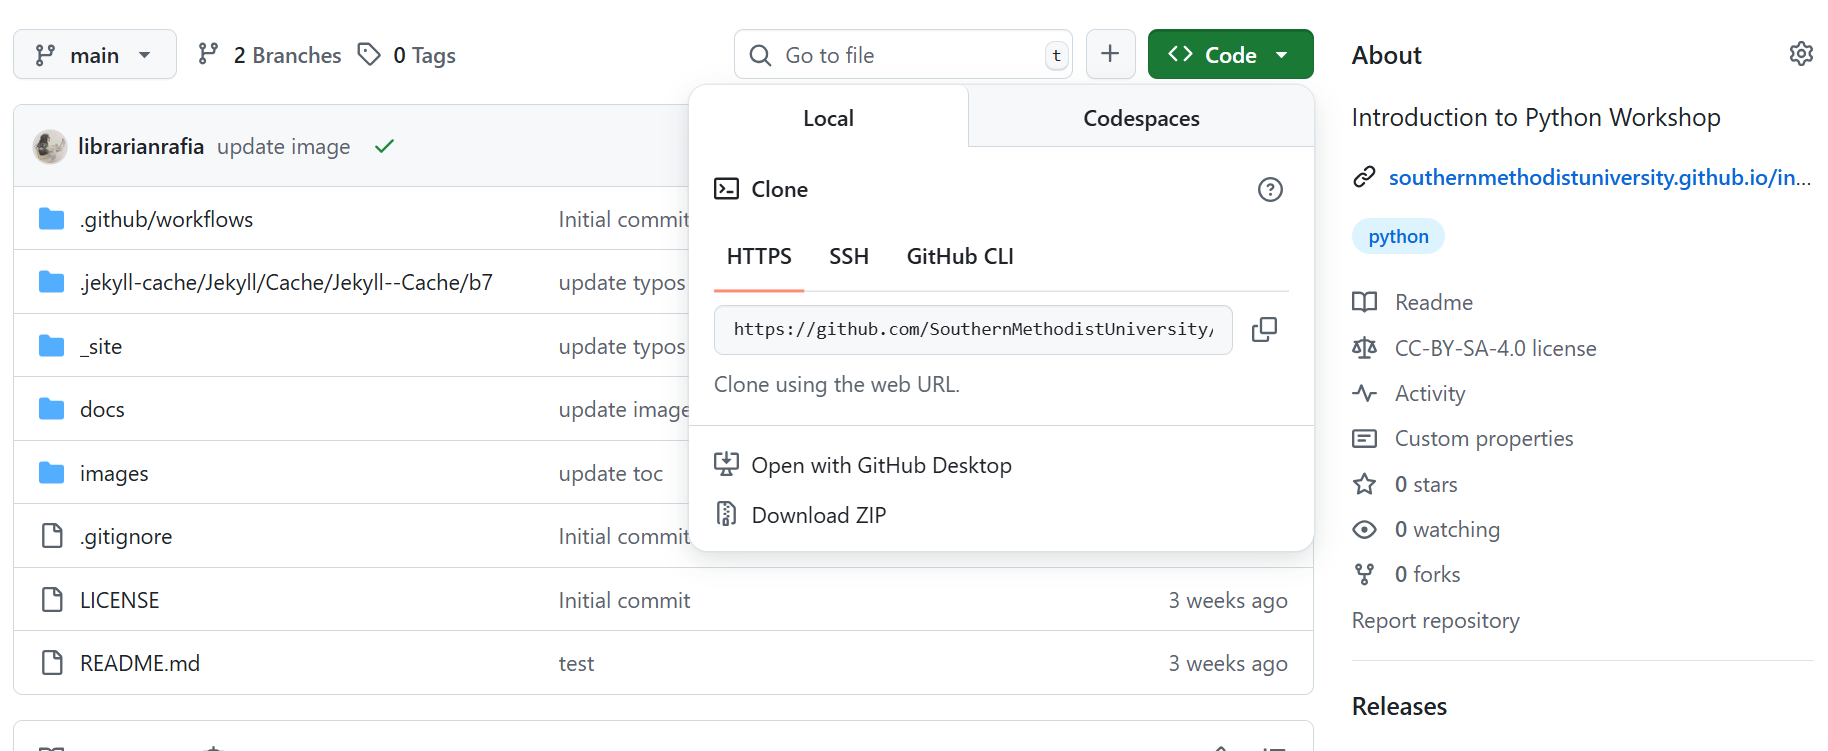Click the python topic tag
This screenshot has width=1828, height=751.
click(1398, 236)
